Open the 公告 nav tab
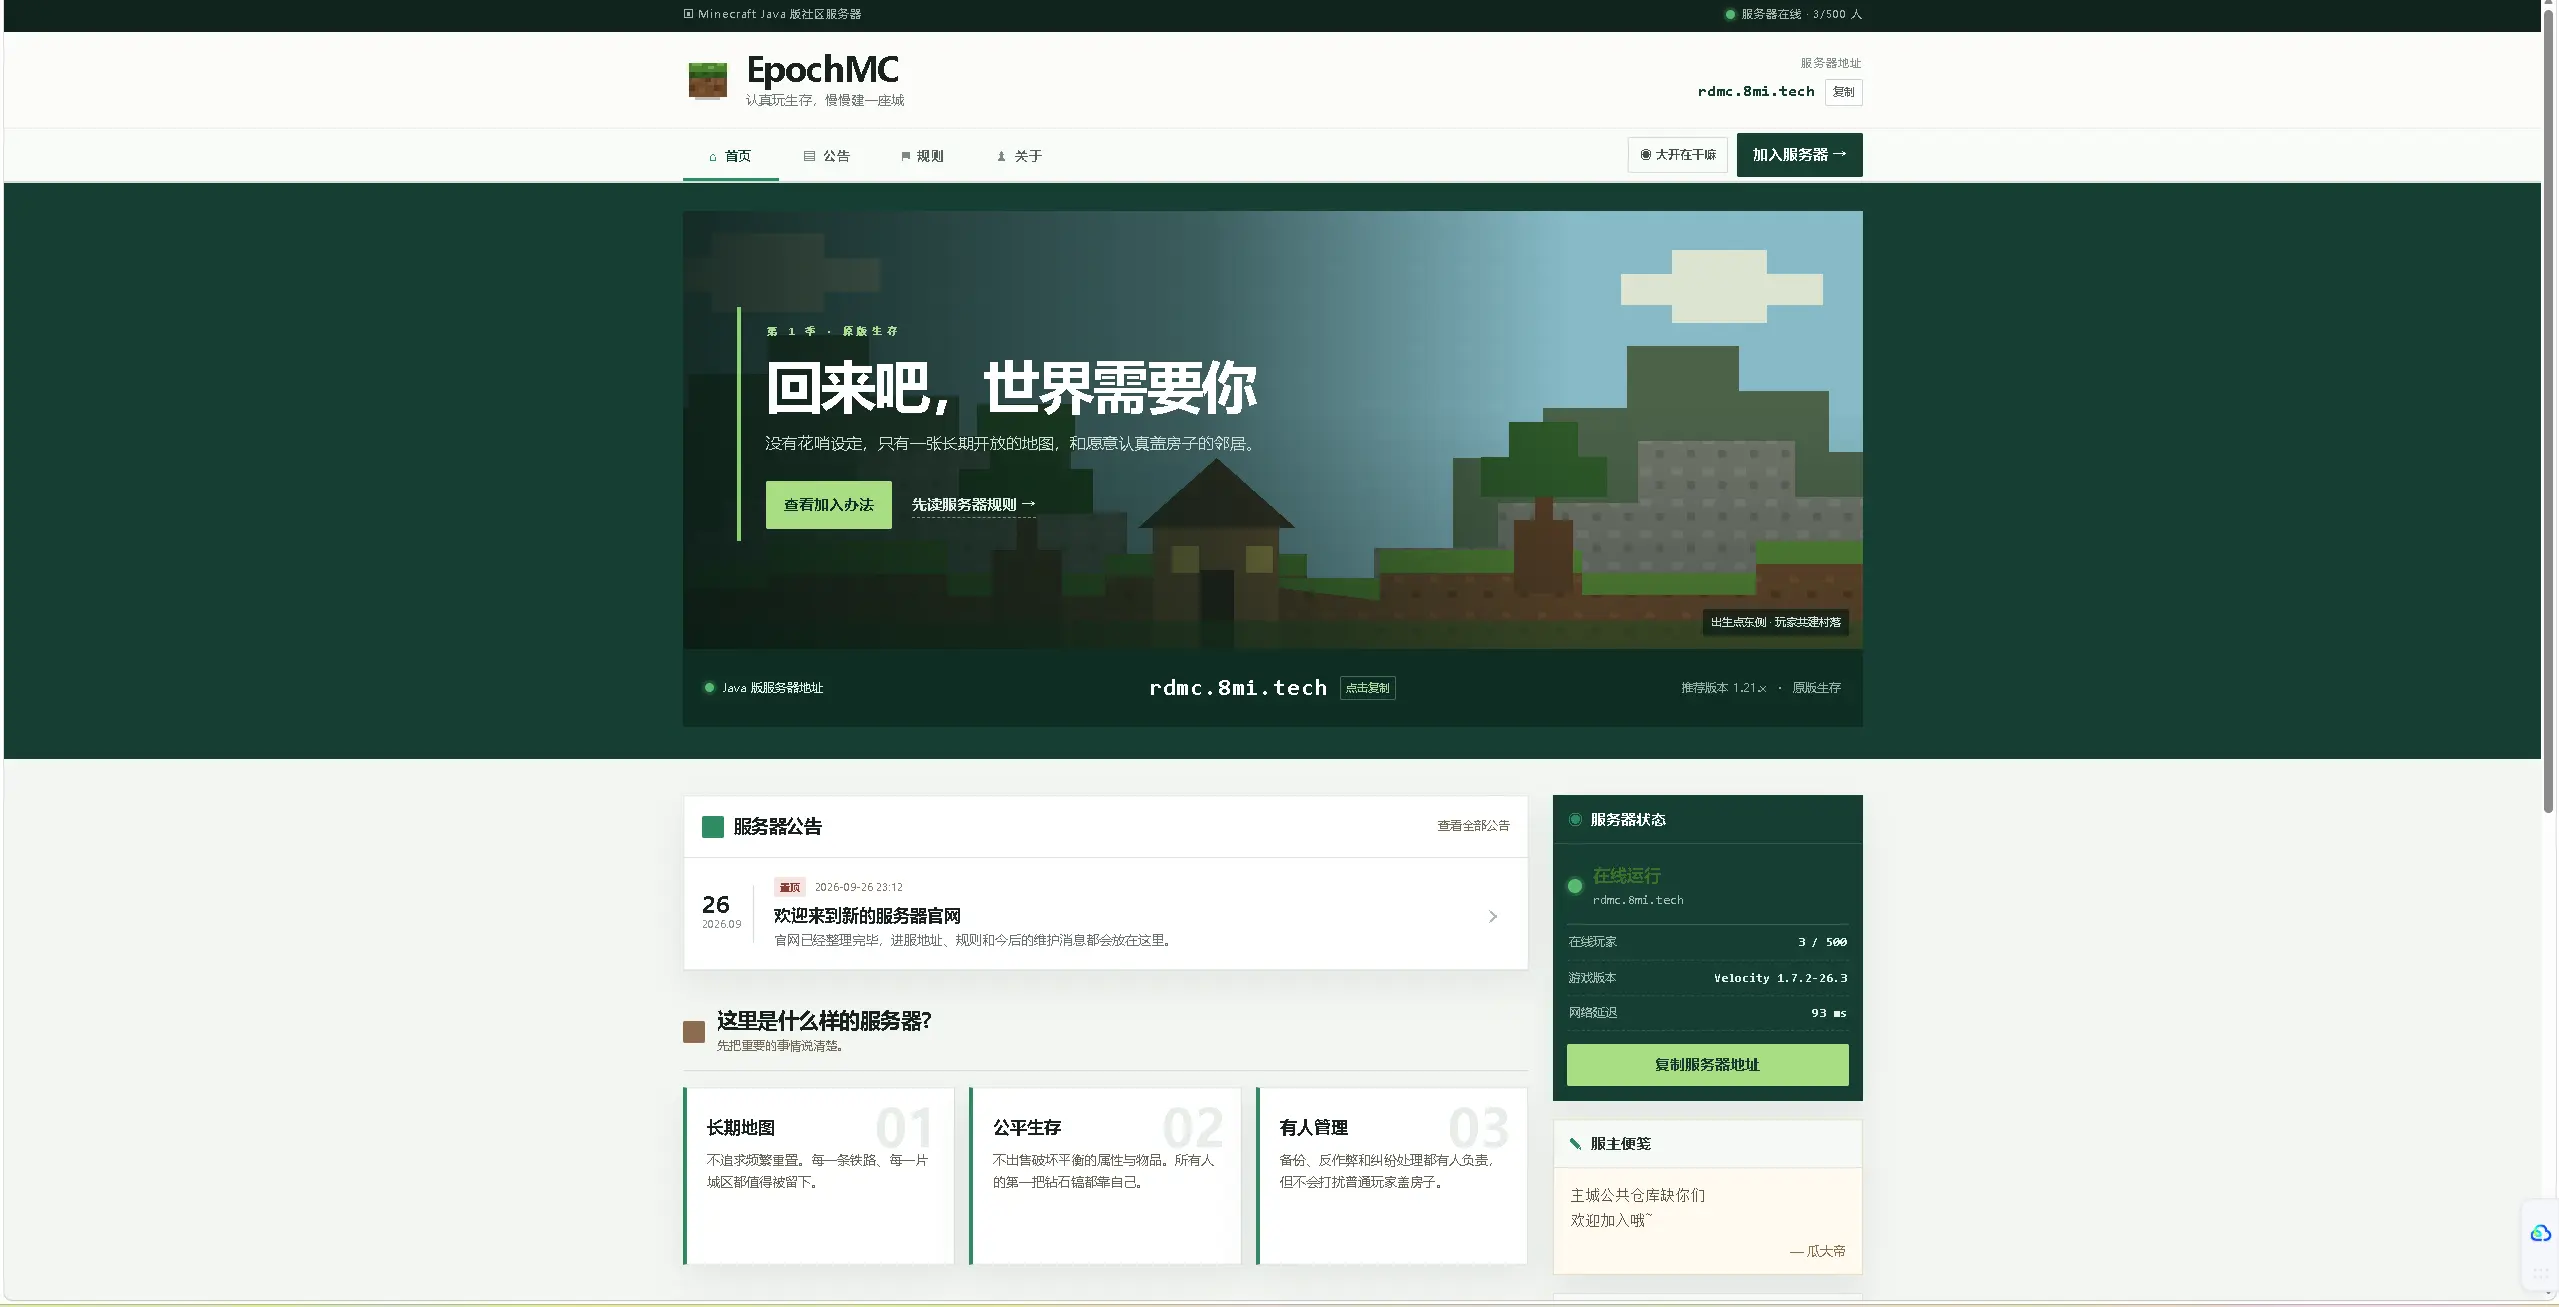The height and width of the screenshot is (1307, 2559). click(x=827, y=156)
